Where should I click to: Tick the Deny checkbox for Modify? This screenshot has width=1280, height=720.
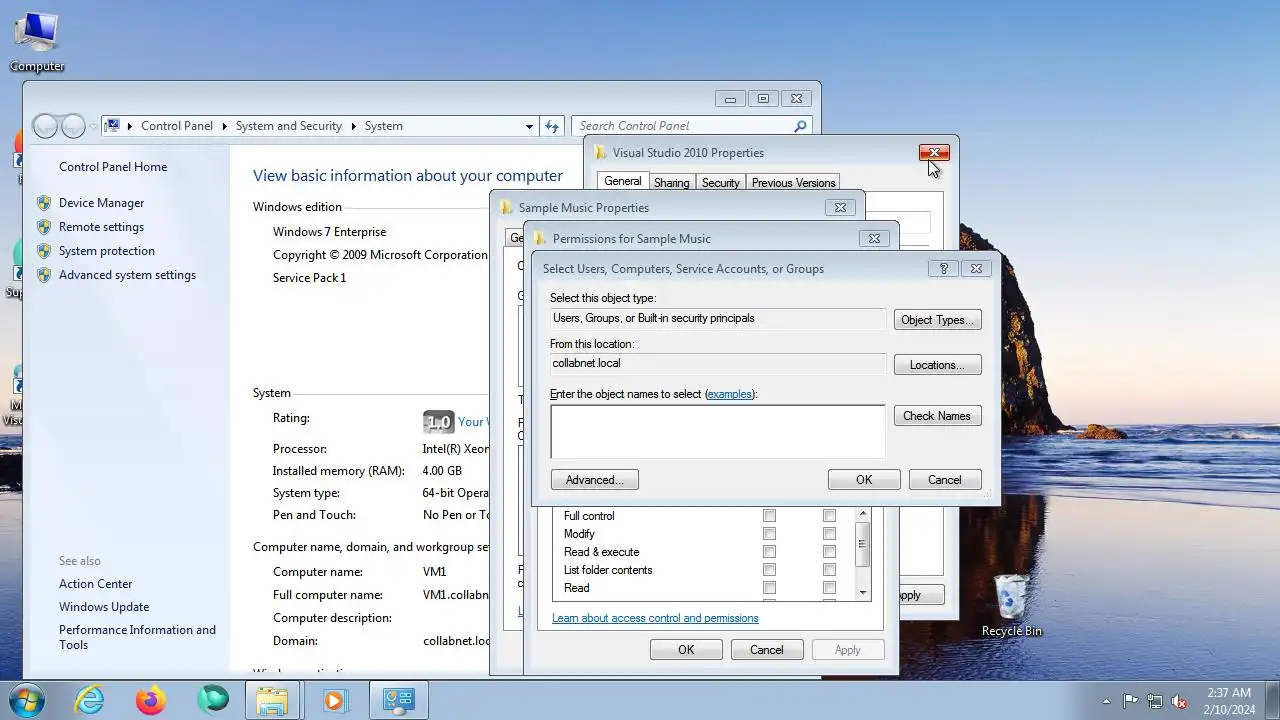829,534
